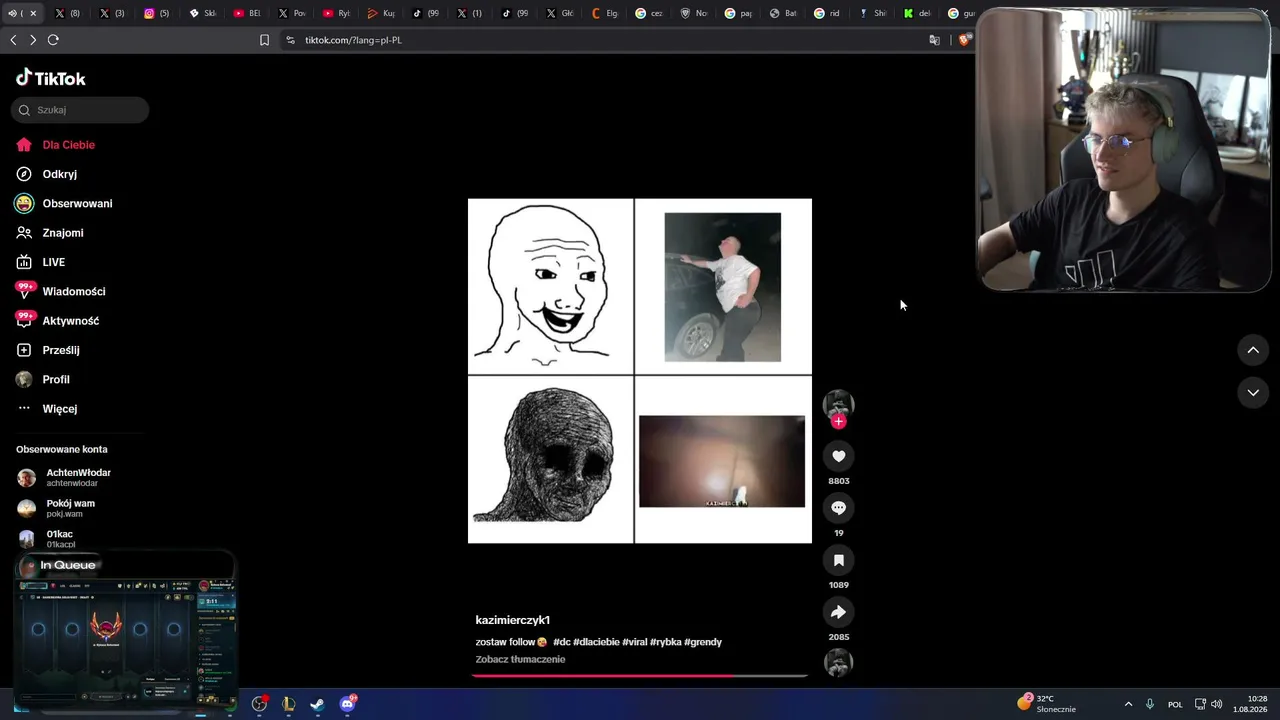This screenshot has height=720, width=1280.
Task: Open Pokój wam followed account
Action: pyautogui.click(x=58, y=508)
